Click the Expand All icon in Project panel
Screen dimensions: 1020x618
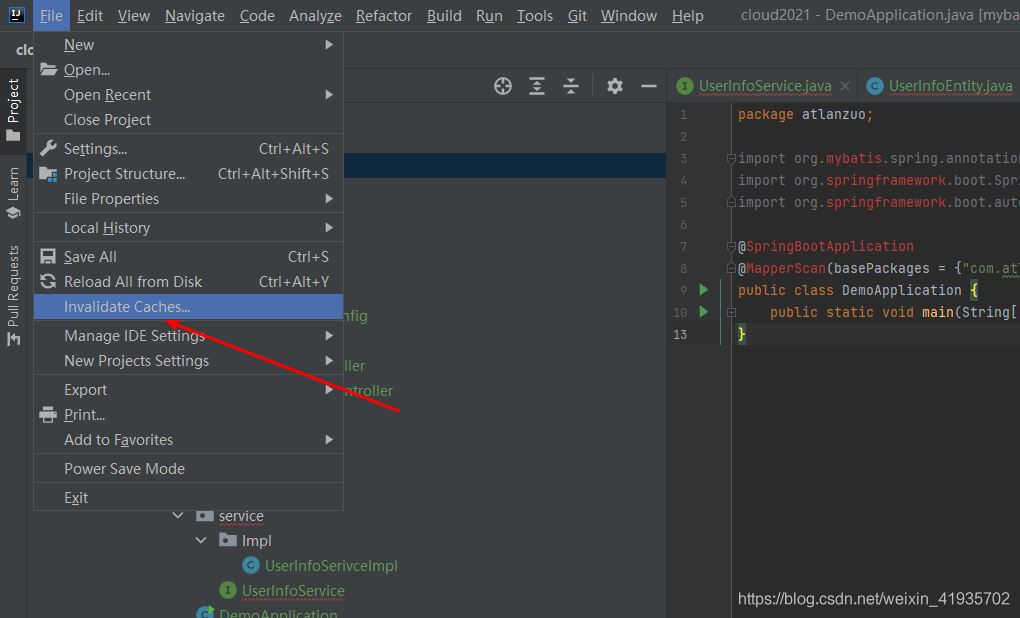pos(537,86)
